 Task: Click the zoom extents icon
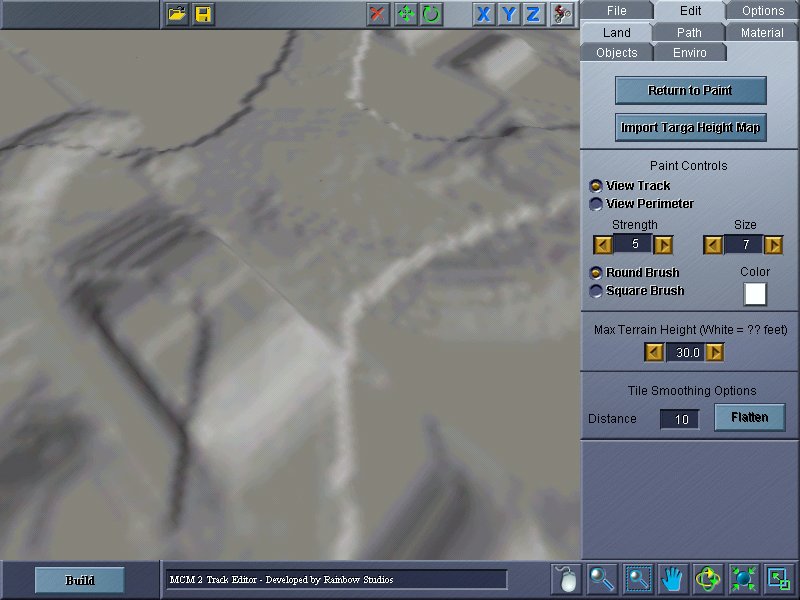743,579
